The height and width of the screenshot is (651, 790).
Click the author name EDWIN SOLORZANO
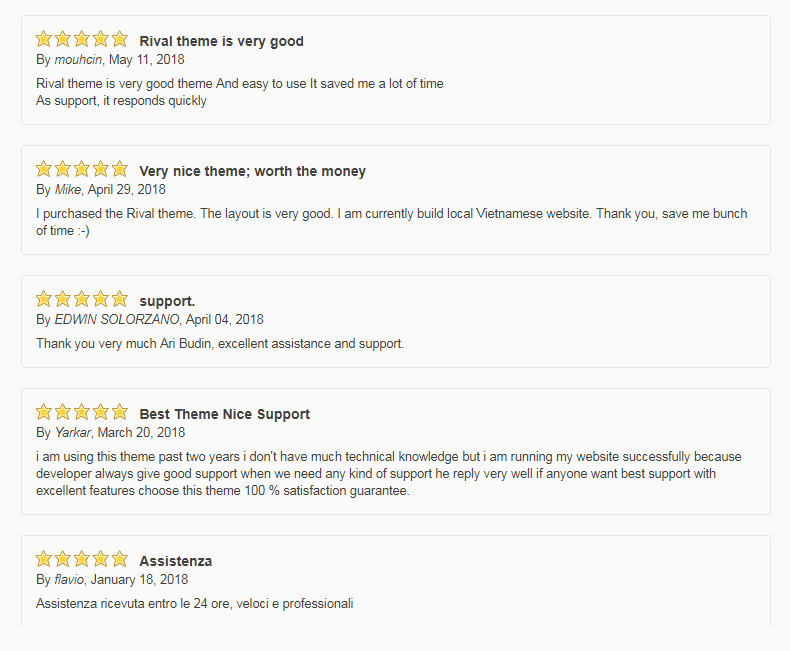116,319
